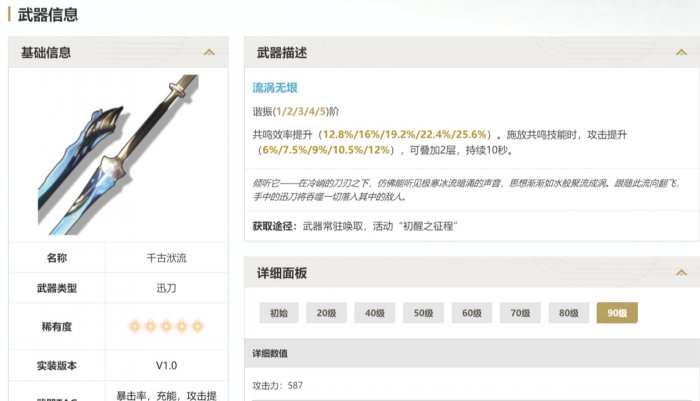
Task: Click the V1.0 version value
Action: coord(167,365)
